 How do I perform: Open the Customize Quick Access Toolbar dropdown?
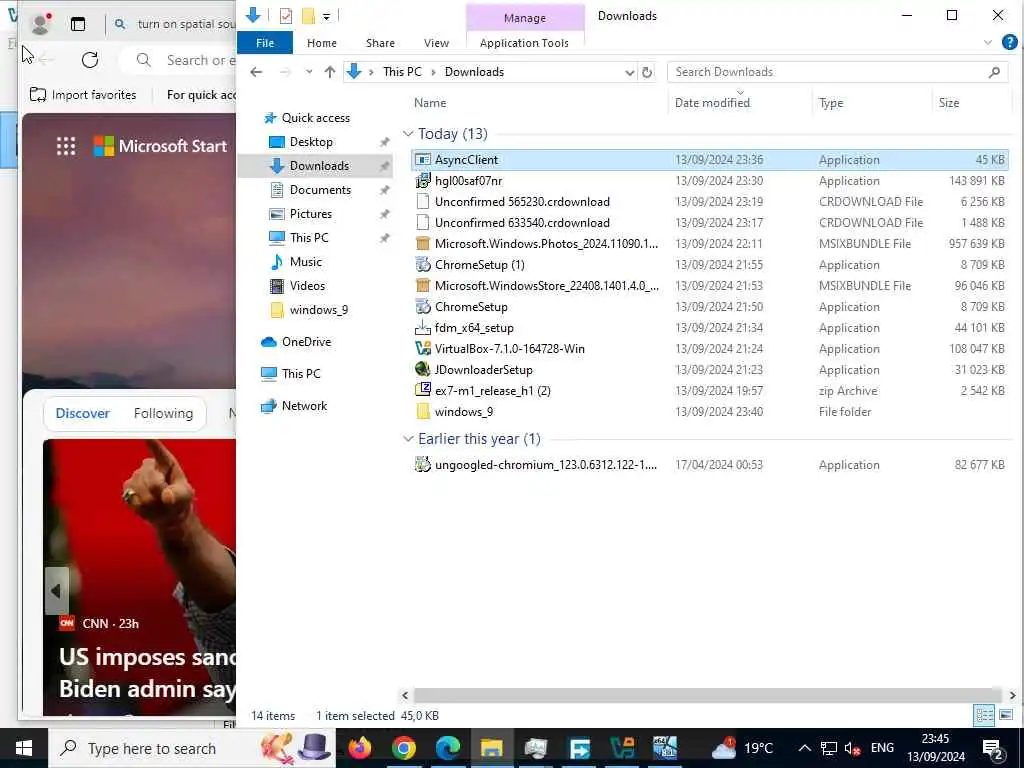click(x=327, y=16)
